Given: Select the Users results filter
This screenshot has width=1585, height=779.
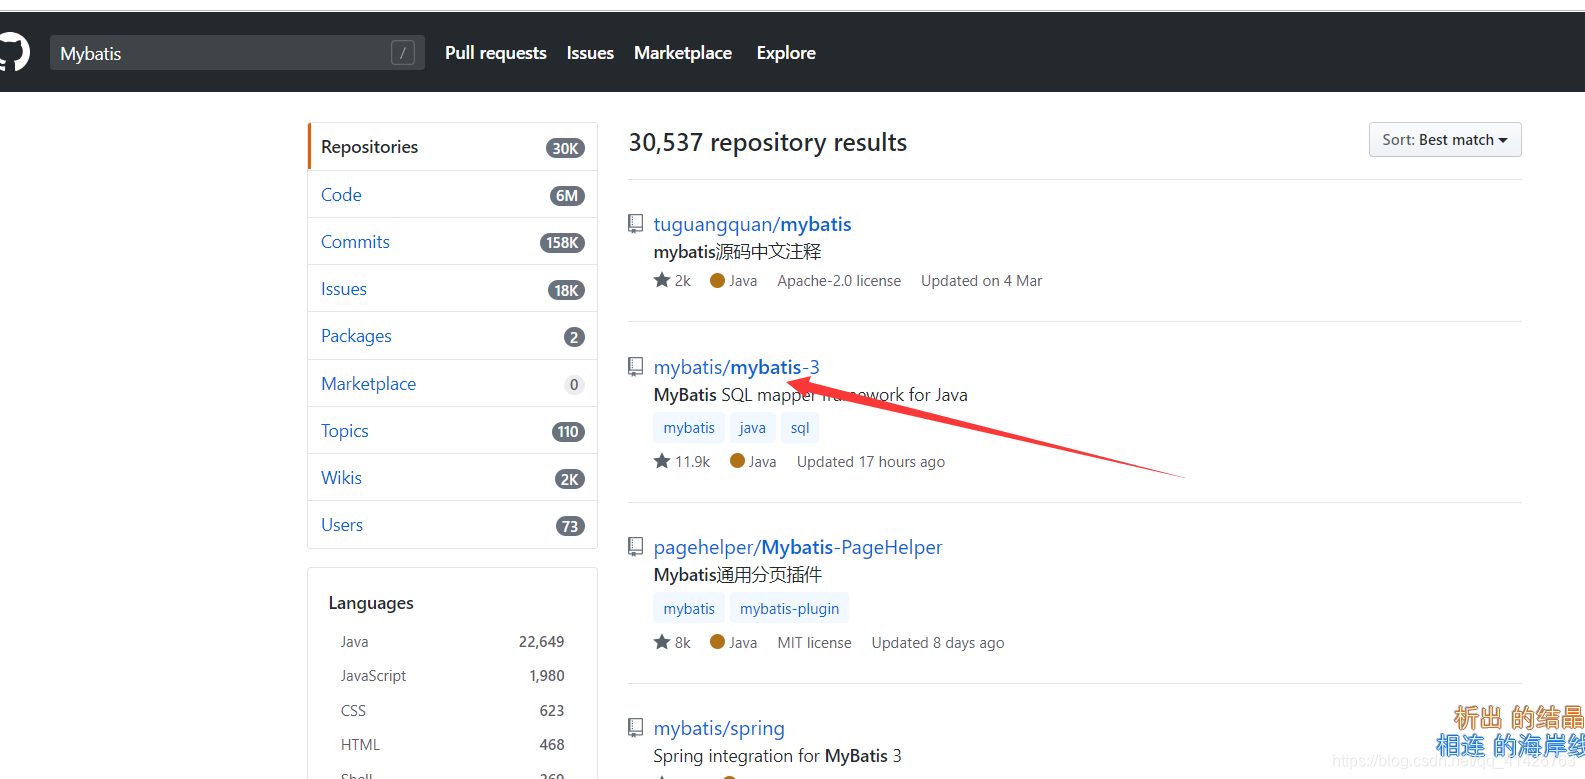Looking at the screenshot, I should [453, 525].
